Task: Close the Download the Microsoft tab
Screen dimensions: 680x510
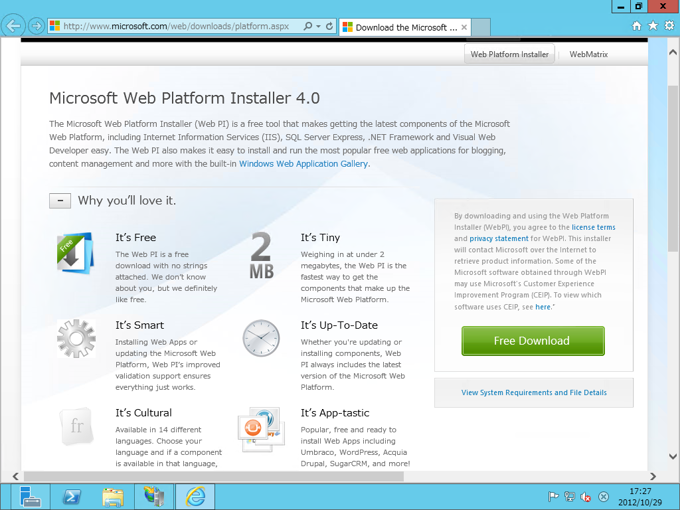Action: point(464,27)
